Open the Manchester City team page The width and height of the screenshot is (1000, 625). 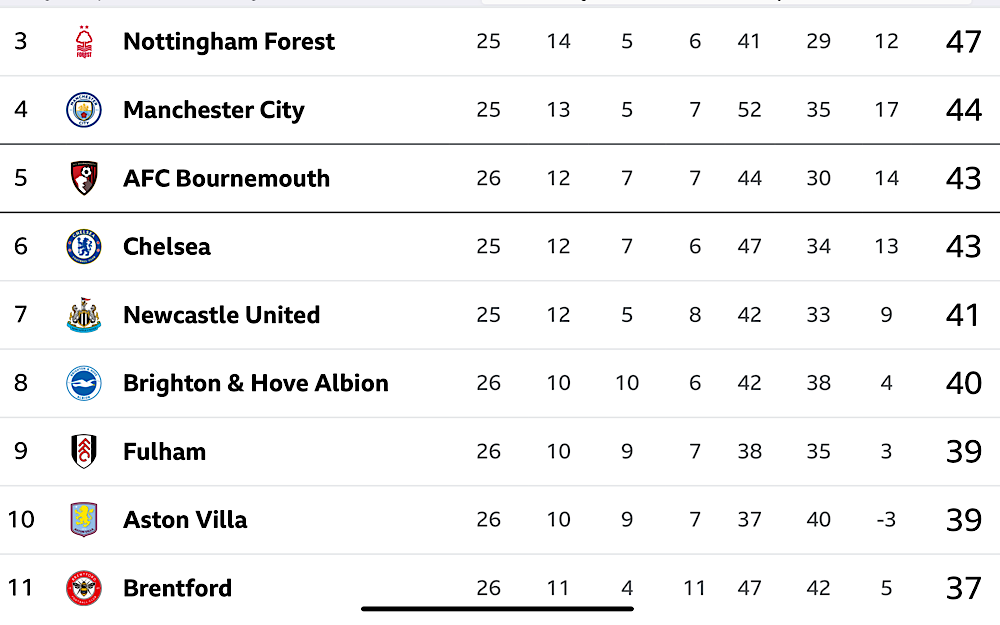[x=214, y=110]
